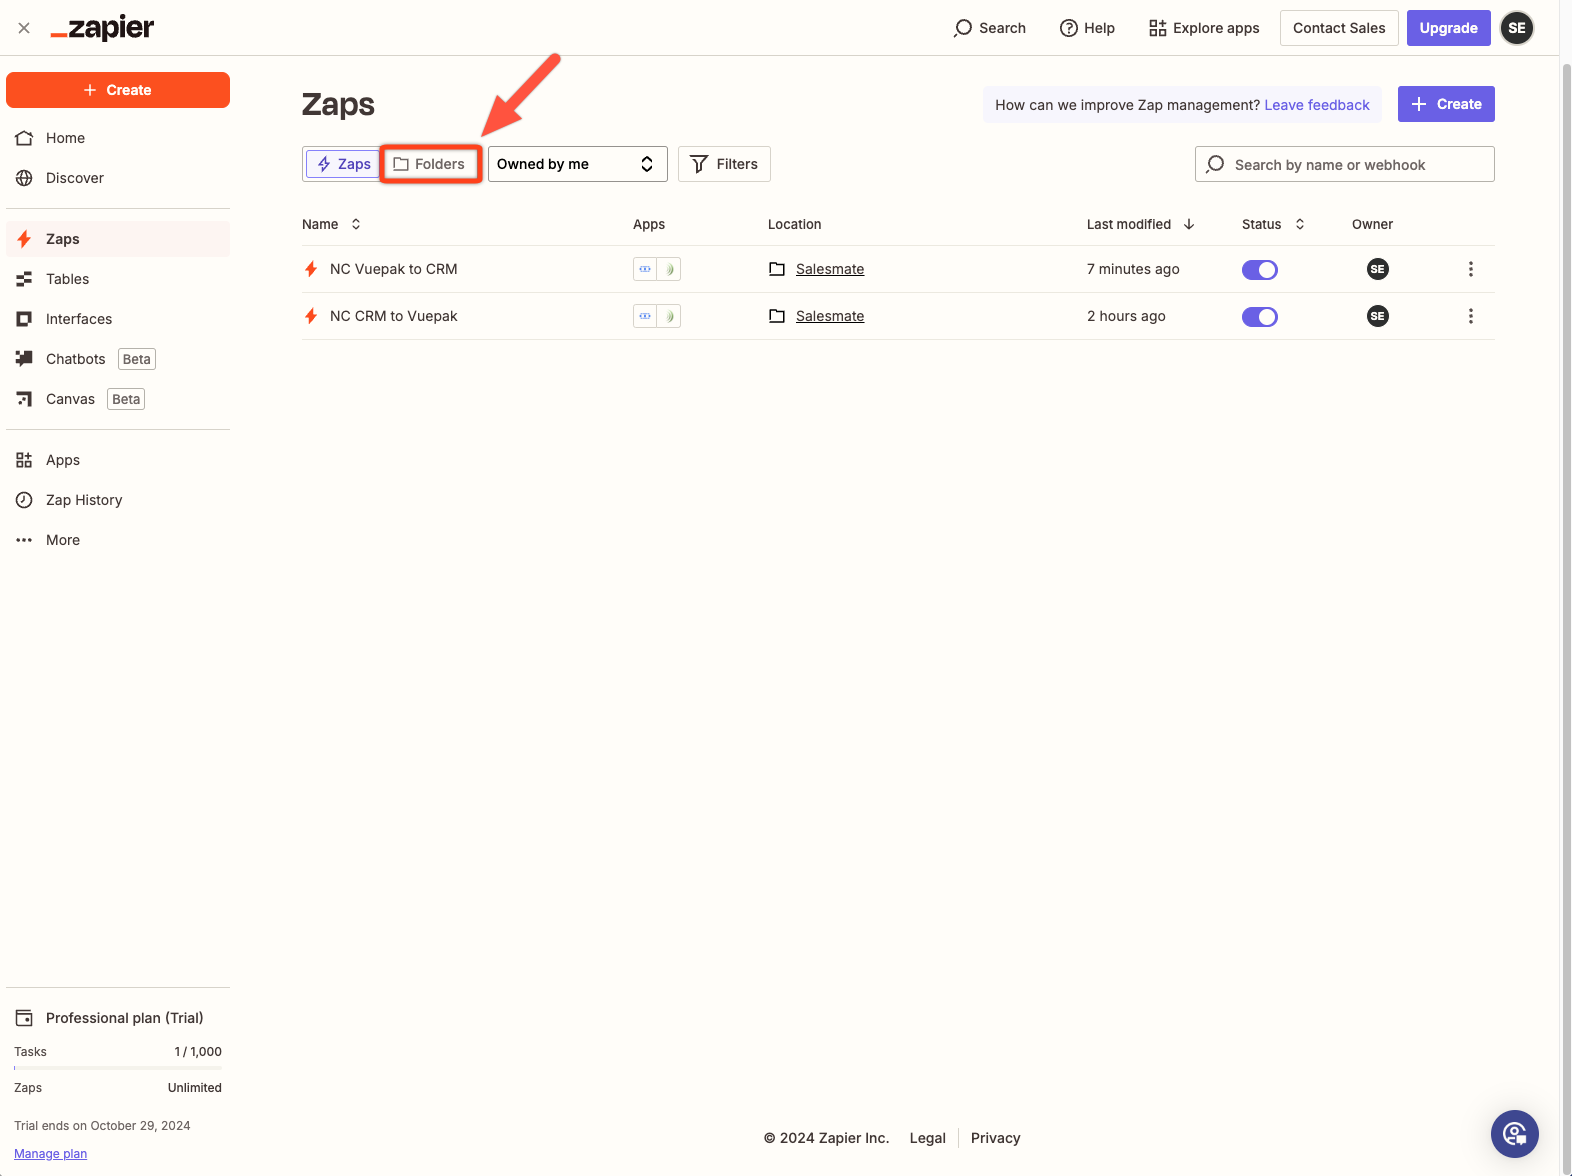The image size is (1572, 1176).
Task: Click the Privacy footer link
Action: (x=995, y=1138)
